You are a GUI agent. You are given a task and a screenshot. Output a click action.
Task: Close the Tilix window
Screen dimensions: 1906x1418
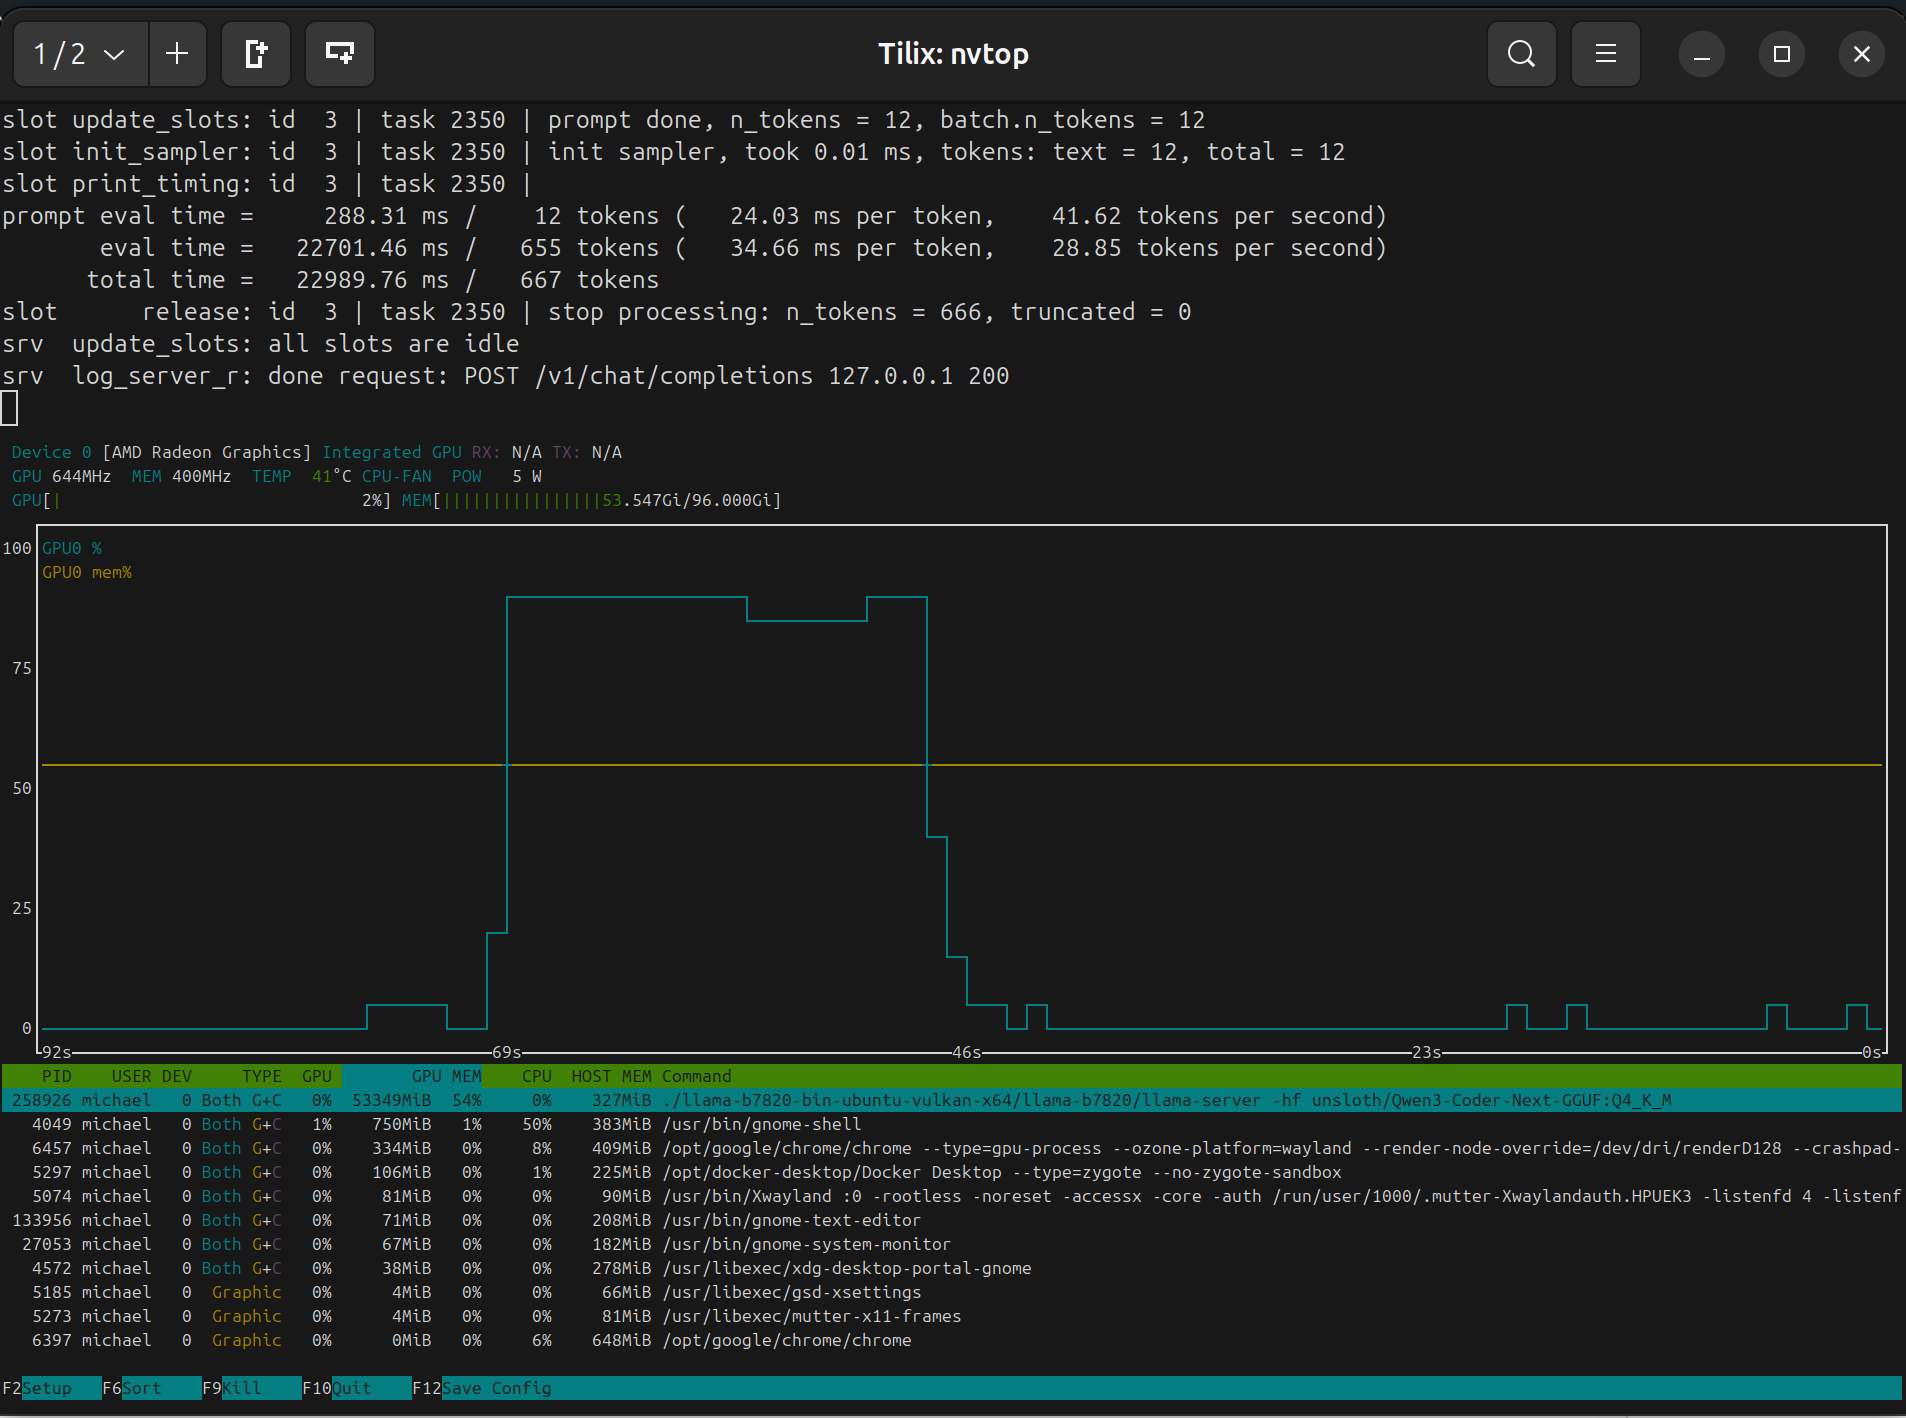(1861, 54)
